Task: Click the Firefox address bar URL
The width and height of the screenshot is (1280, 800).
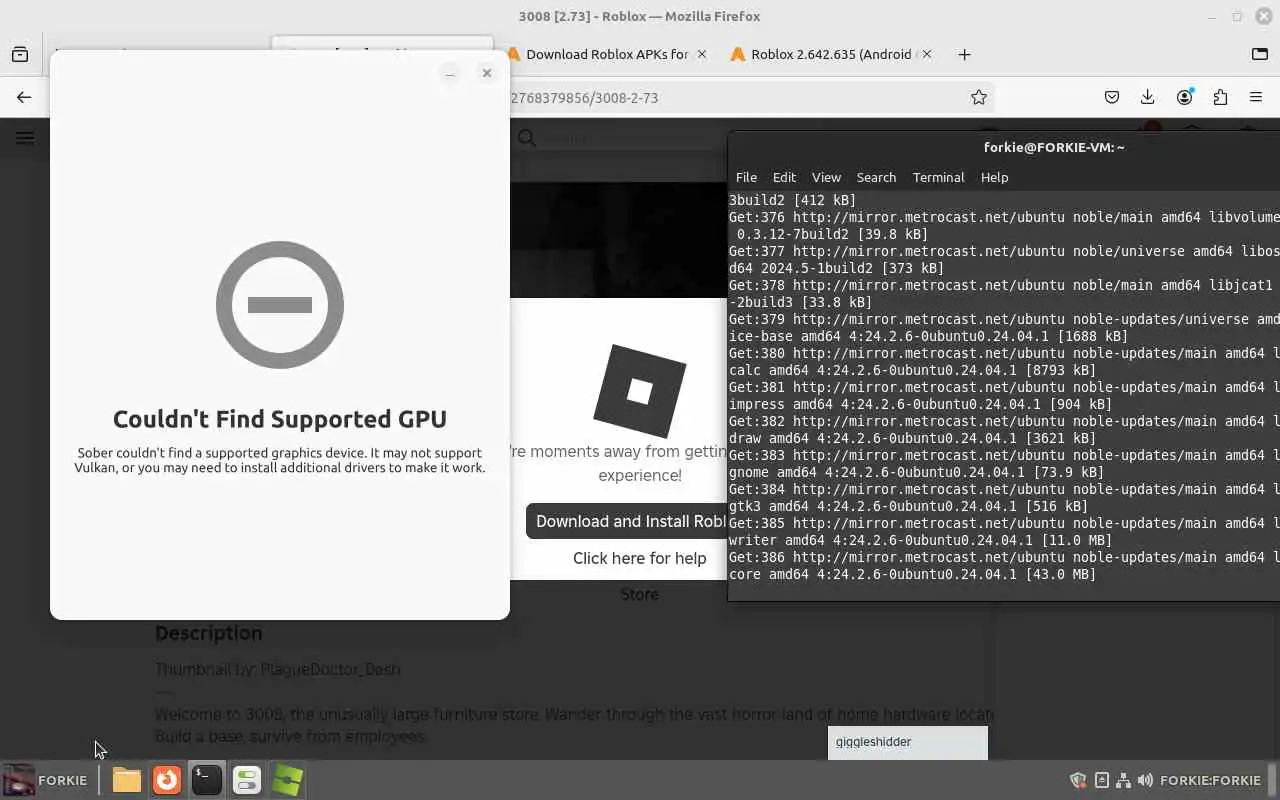Action: (x=585, y=97)
